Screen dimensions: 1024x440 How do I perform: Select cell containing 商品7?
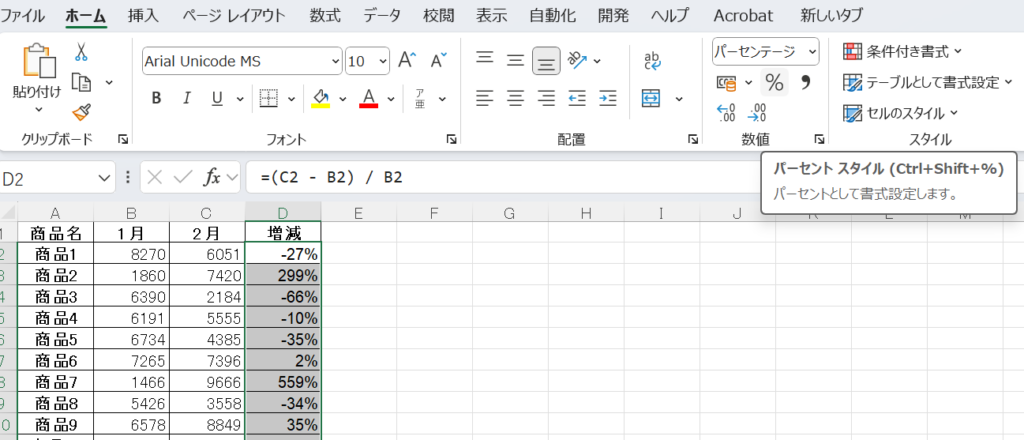[56, 381]
